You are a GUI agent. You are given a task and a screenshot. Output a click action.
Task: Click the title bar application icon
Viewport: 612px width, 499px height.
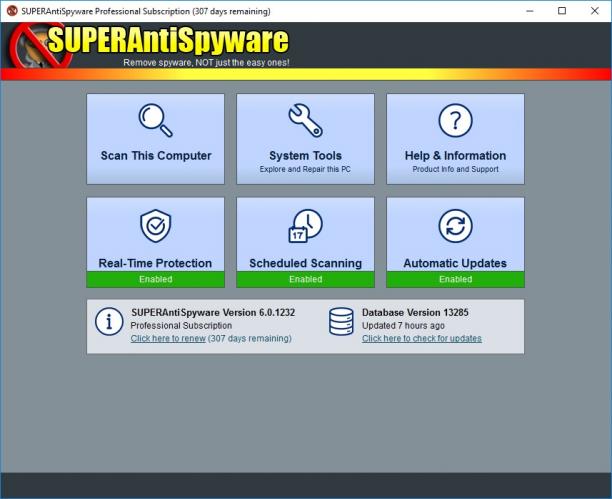pyautogui.click(x=12, y=11)
